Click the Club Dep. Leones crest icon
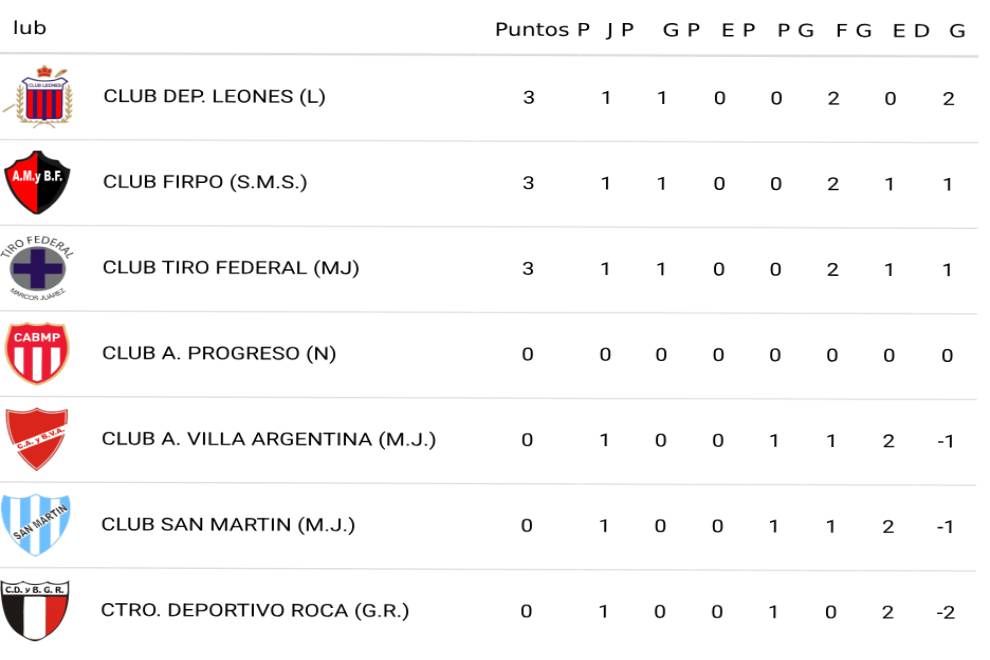The height and width of the screenshot is (660, 990). pyautogui.click(x=39, y=95)
